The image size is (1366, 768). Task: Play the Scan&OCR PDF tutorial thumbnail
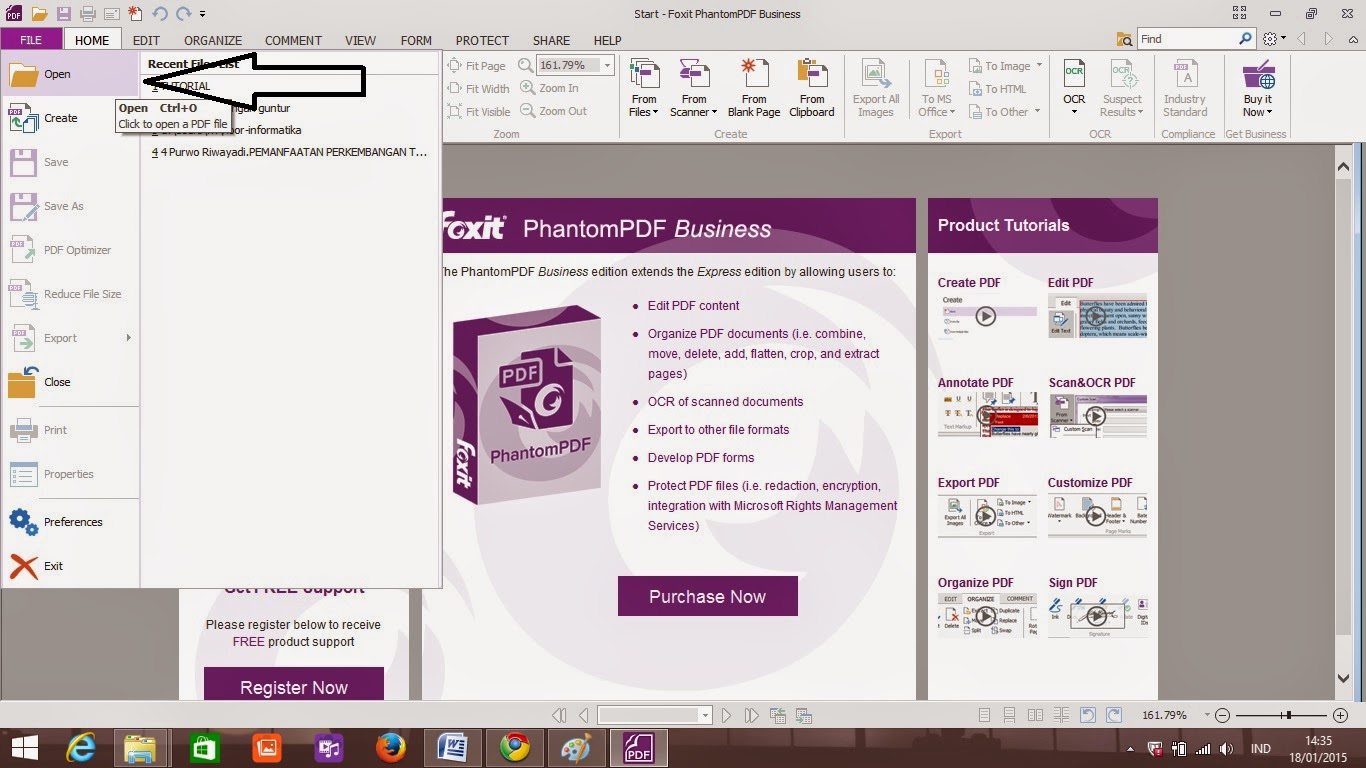click(1097, 416)
